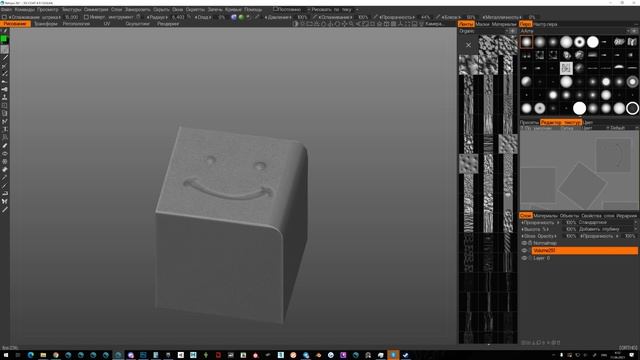640x360 pixels.
Task: Click the blue sphere channel icon
Action: click(234, 17)
